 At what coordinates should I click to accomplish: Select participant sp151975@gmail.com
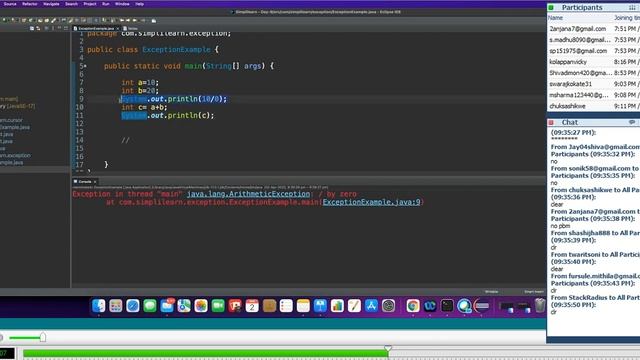(578, 51)
